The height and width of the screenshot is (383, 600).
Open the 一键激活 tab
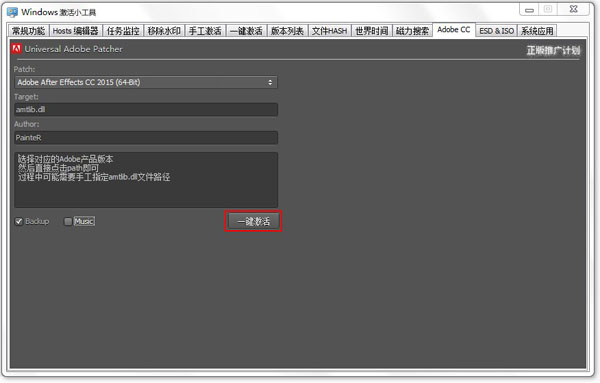coord(246,31)
